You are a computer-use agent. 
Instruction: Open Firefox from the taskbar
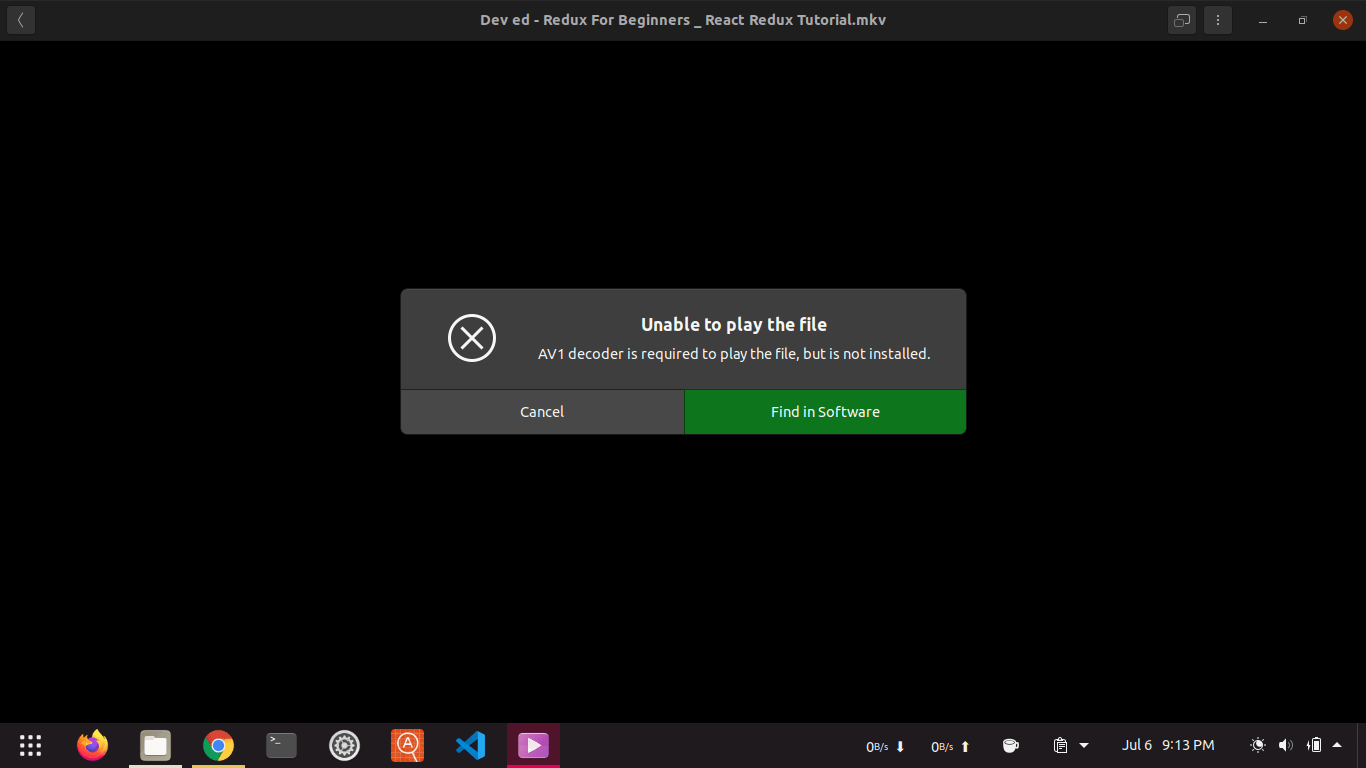[93, 745]
